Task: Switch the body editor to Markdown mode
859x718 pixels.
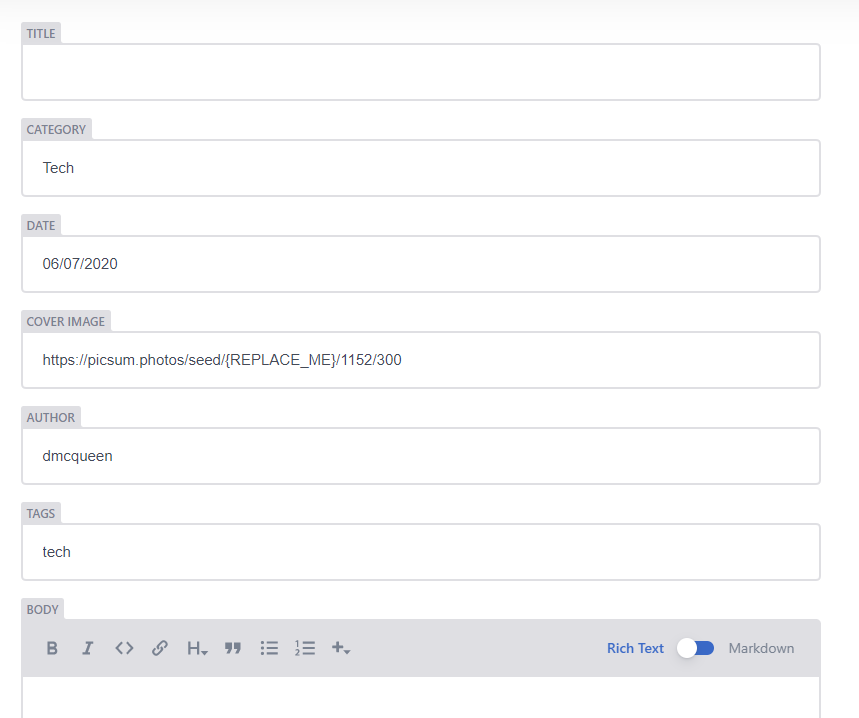Action: coord(696,648)
